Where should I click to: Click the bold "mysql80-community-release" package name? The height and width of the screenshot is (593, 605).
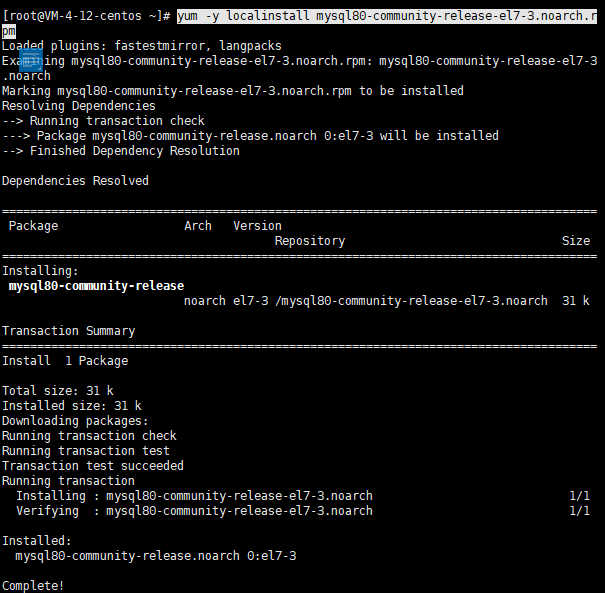96,286
